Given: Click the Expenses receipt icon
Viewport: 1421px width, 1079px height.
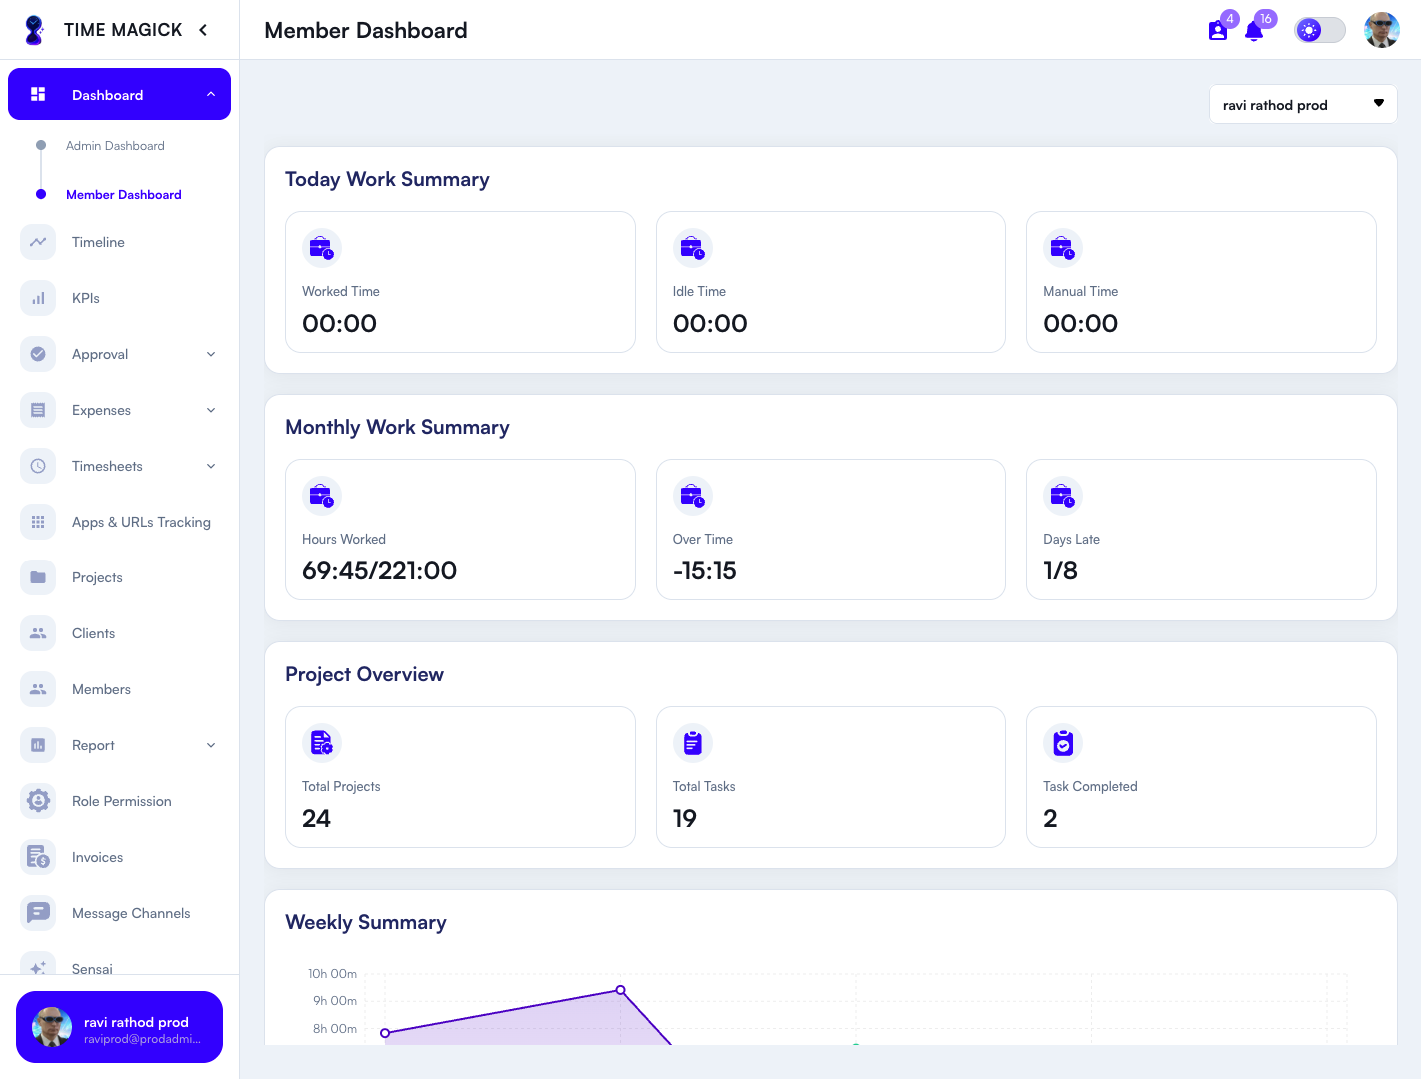Looking at the screenshot, I should pyautogui.click(x=38, y=410).
